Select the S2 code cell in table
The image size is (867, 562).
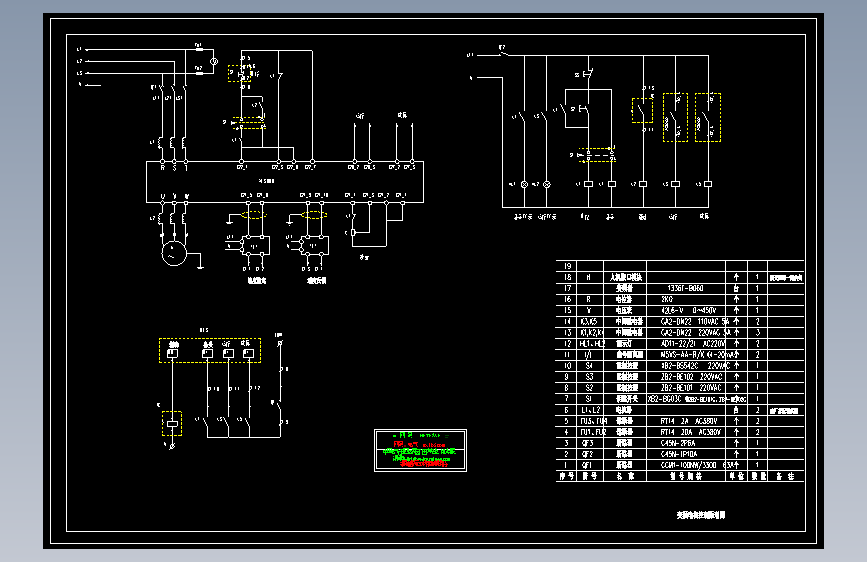click(589, 388)
